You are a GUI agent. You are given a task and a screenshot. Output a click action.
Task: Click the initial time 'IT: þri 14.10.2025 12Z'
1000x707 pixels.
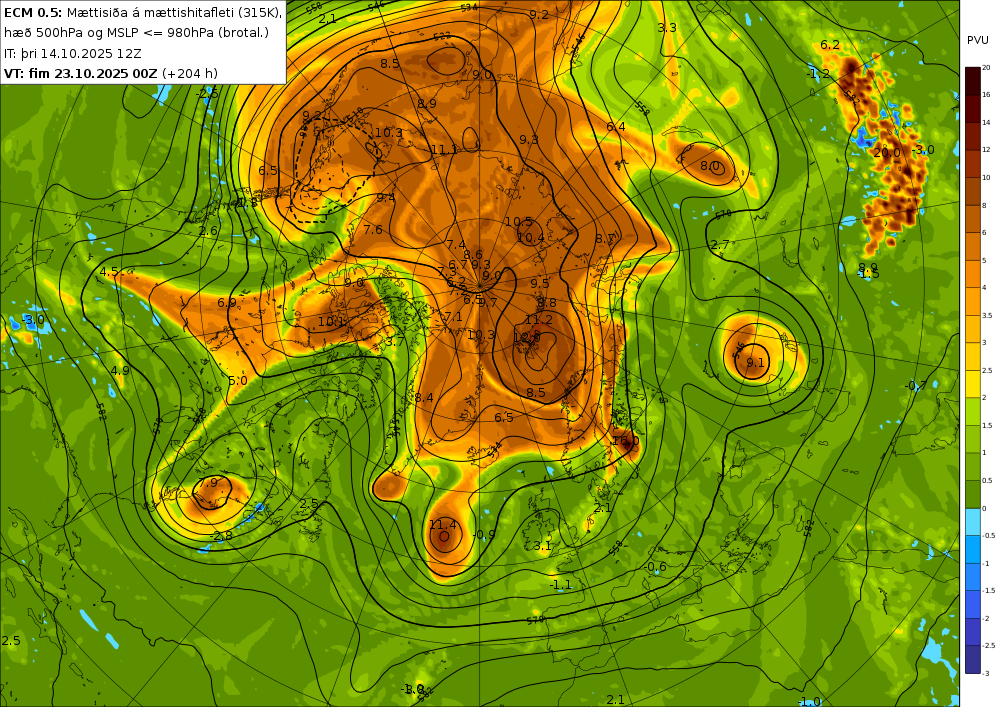(73, 53)
